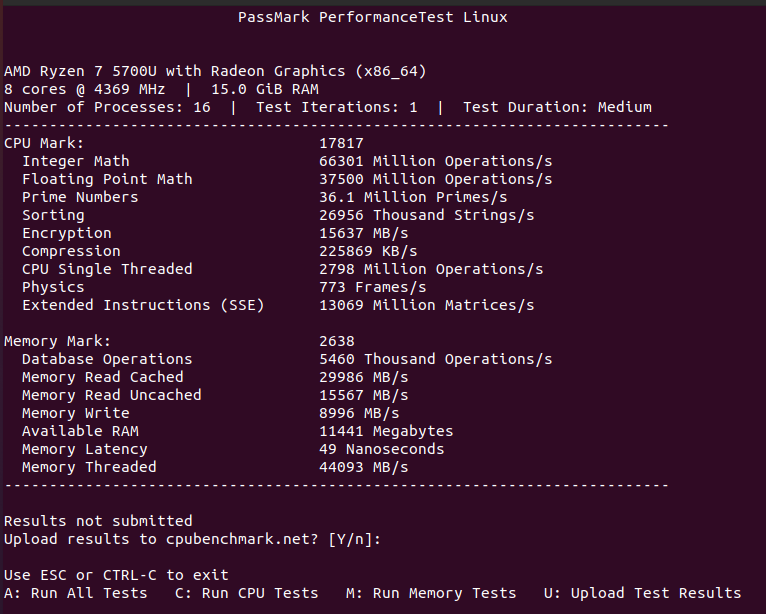Click the 'Encryption' row label
Screen dimensions: 766x614
[66, 233]
